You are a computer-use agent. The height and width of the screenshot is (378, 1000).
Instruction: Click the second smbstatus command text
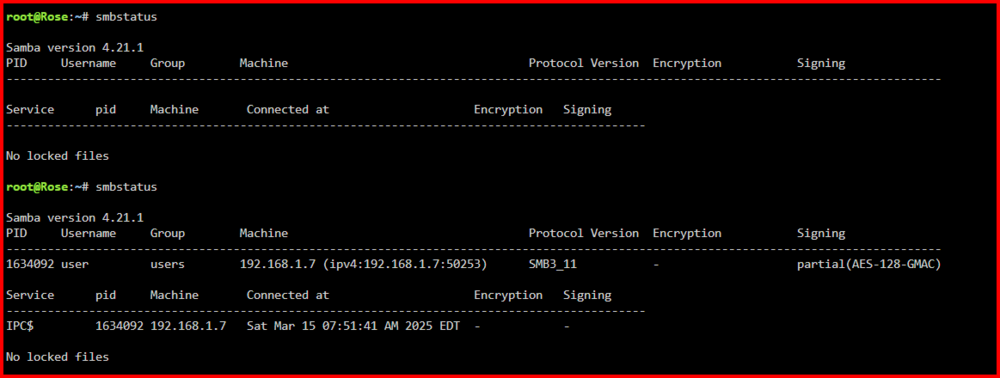[x=126, y=187]
